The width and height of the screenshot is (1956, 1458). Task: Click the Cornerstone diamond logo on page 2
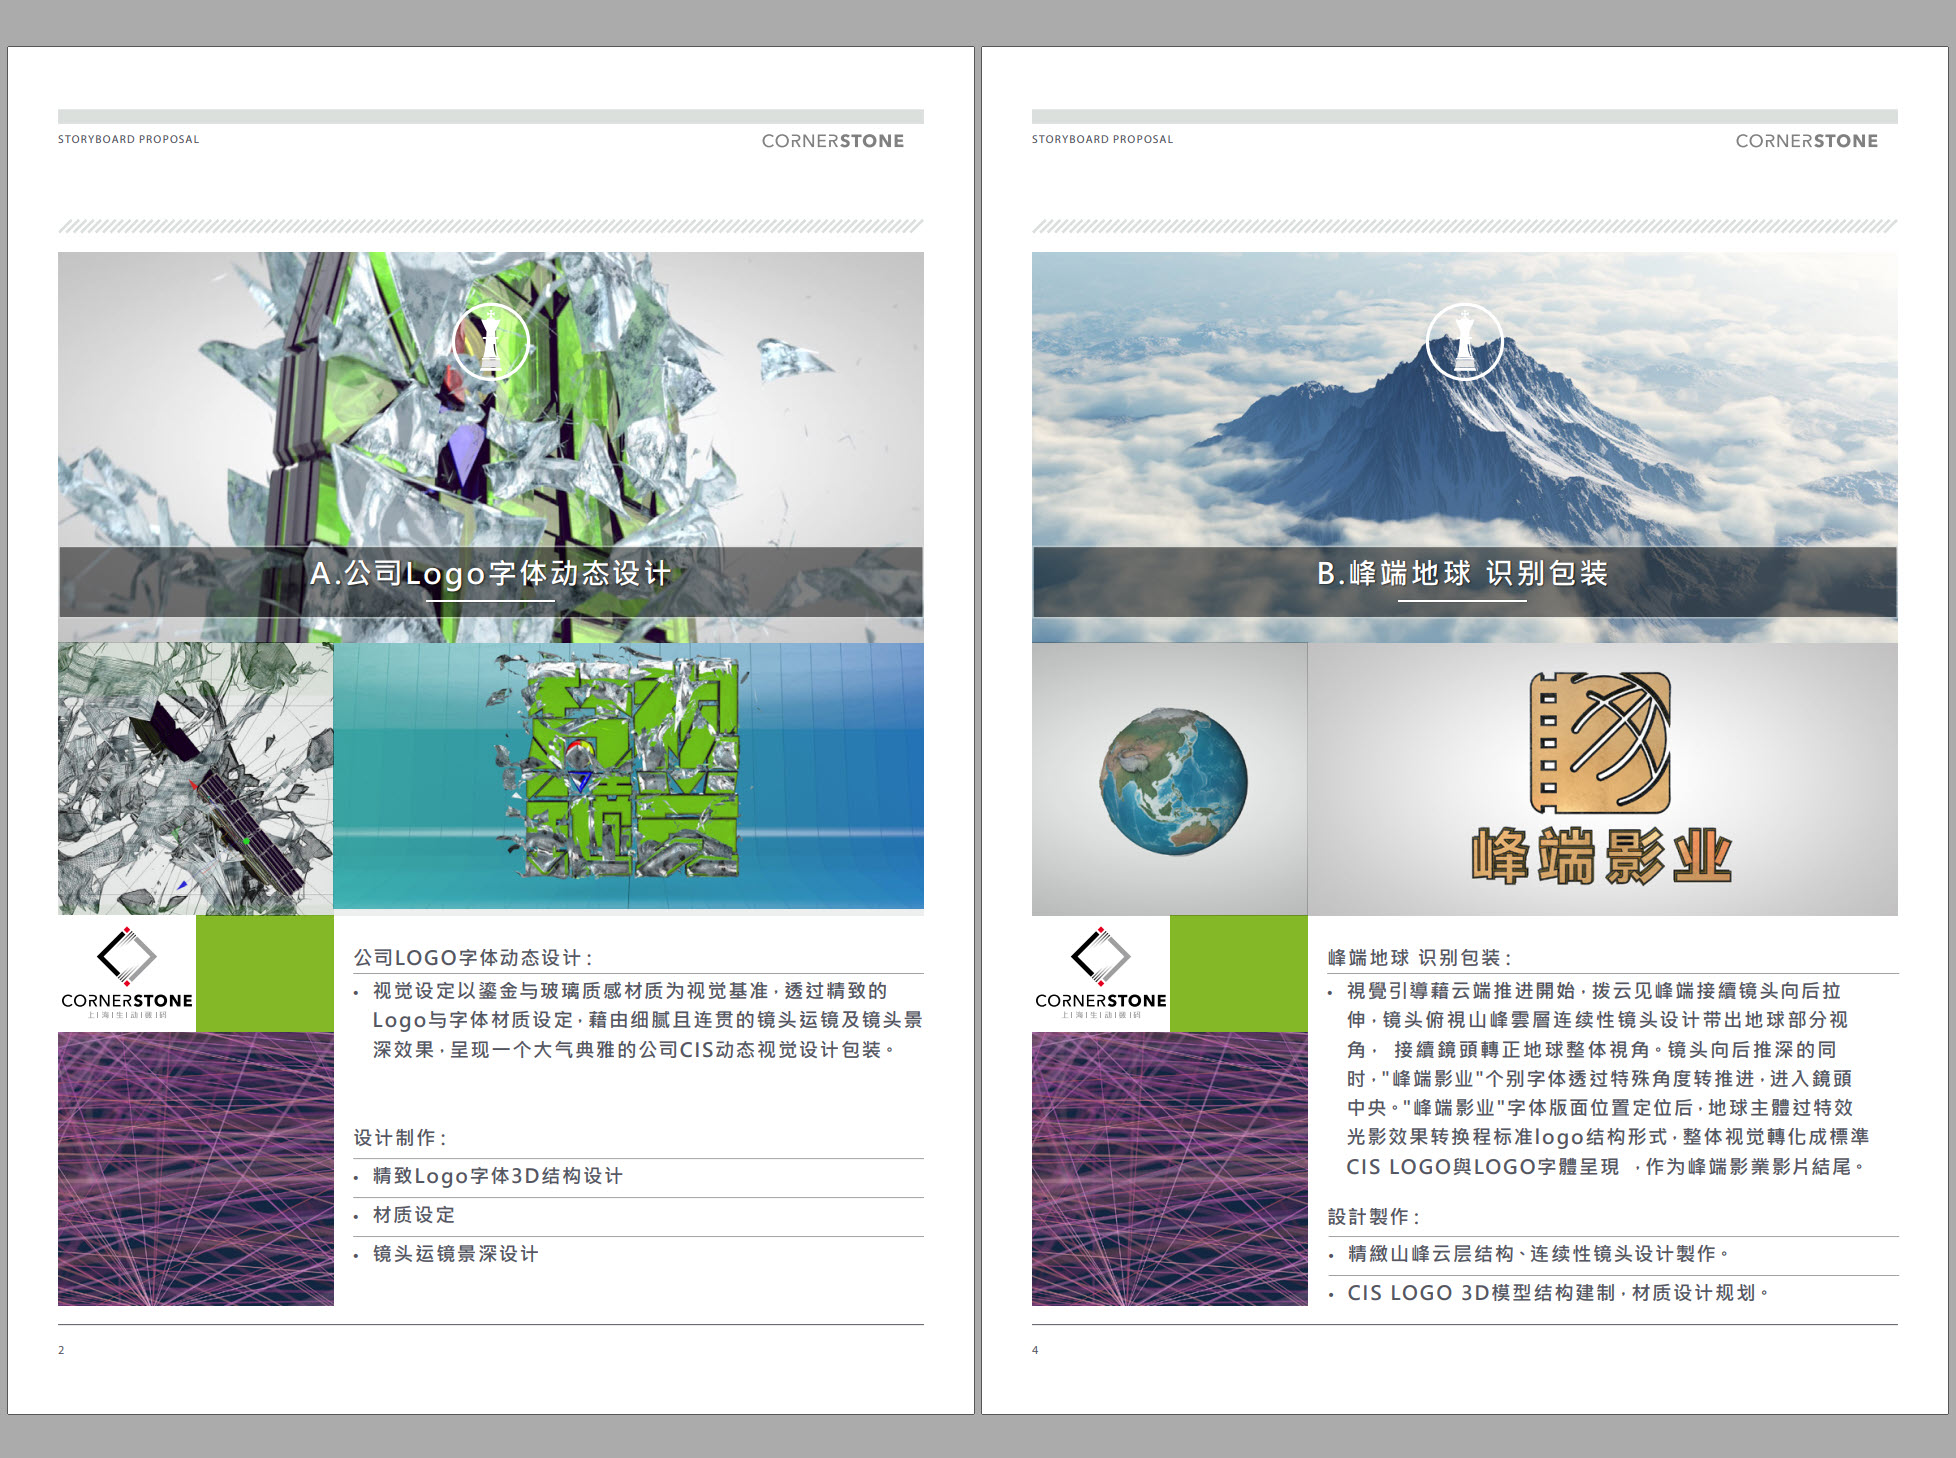(126, 956)
